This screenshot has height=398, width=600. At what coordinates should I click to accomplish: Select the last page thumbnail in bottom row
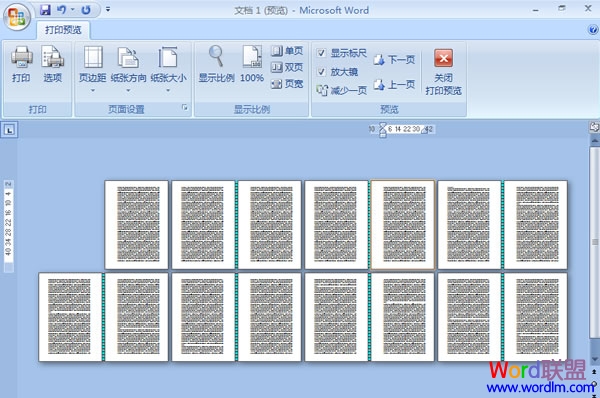pos(536,317)
